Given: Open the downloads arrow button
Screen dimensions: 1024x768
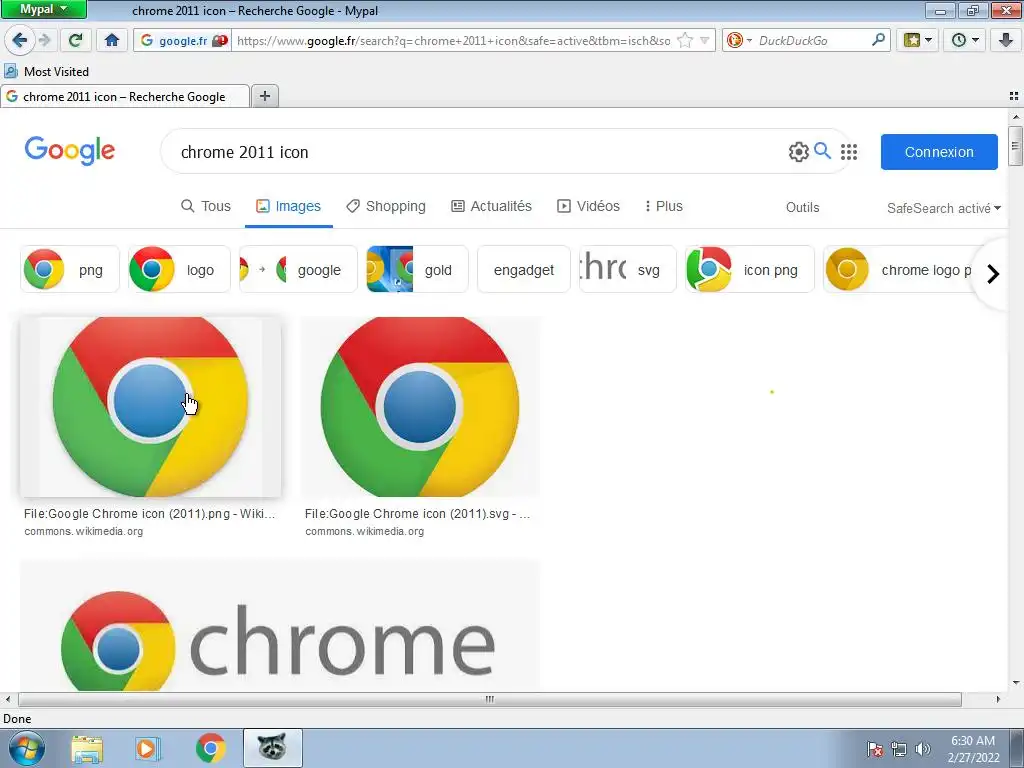Looking at the screenshot, I should [1006, 40].
